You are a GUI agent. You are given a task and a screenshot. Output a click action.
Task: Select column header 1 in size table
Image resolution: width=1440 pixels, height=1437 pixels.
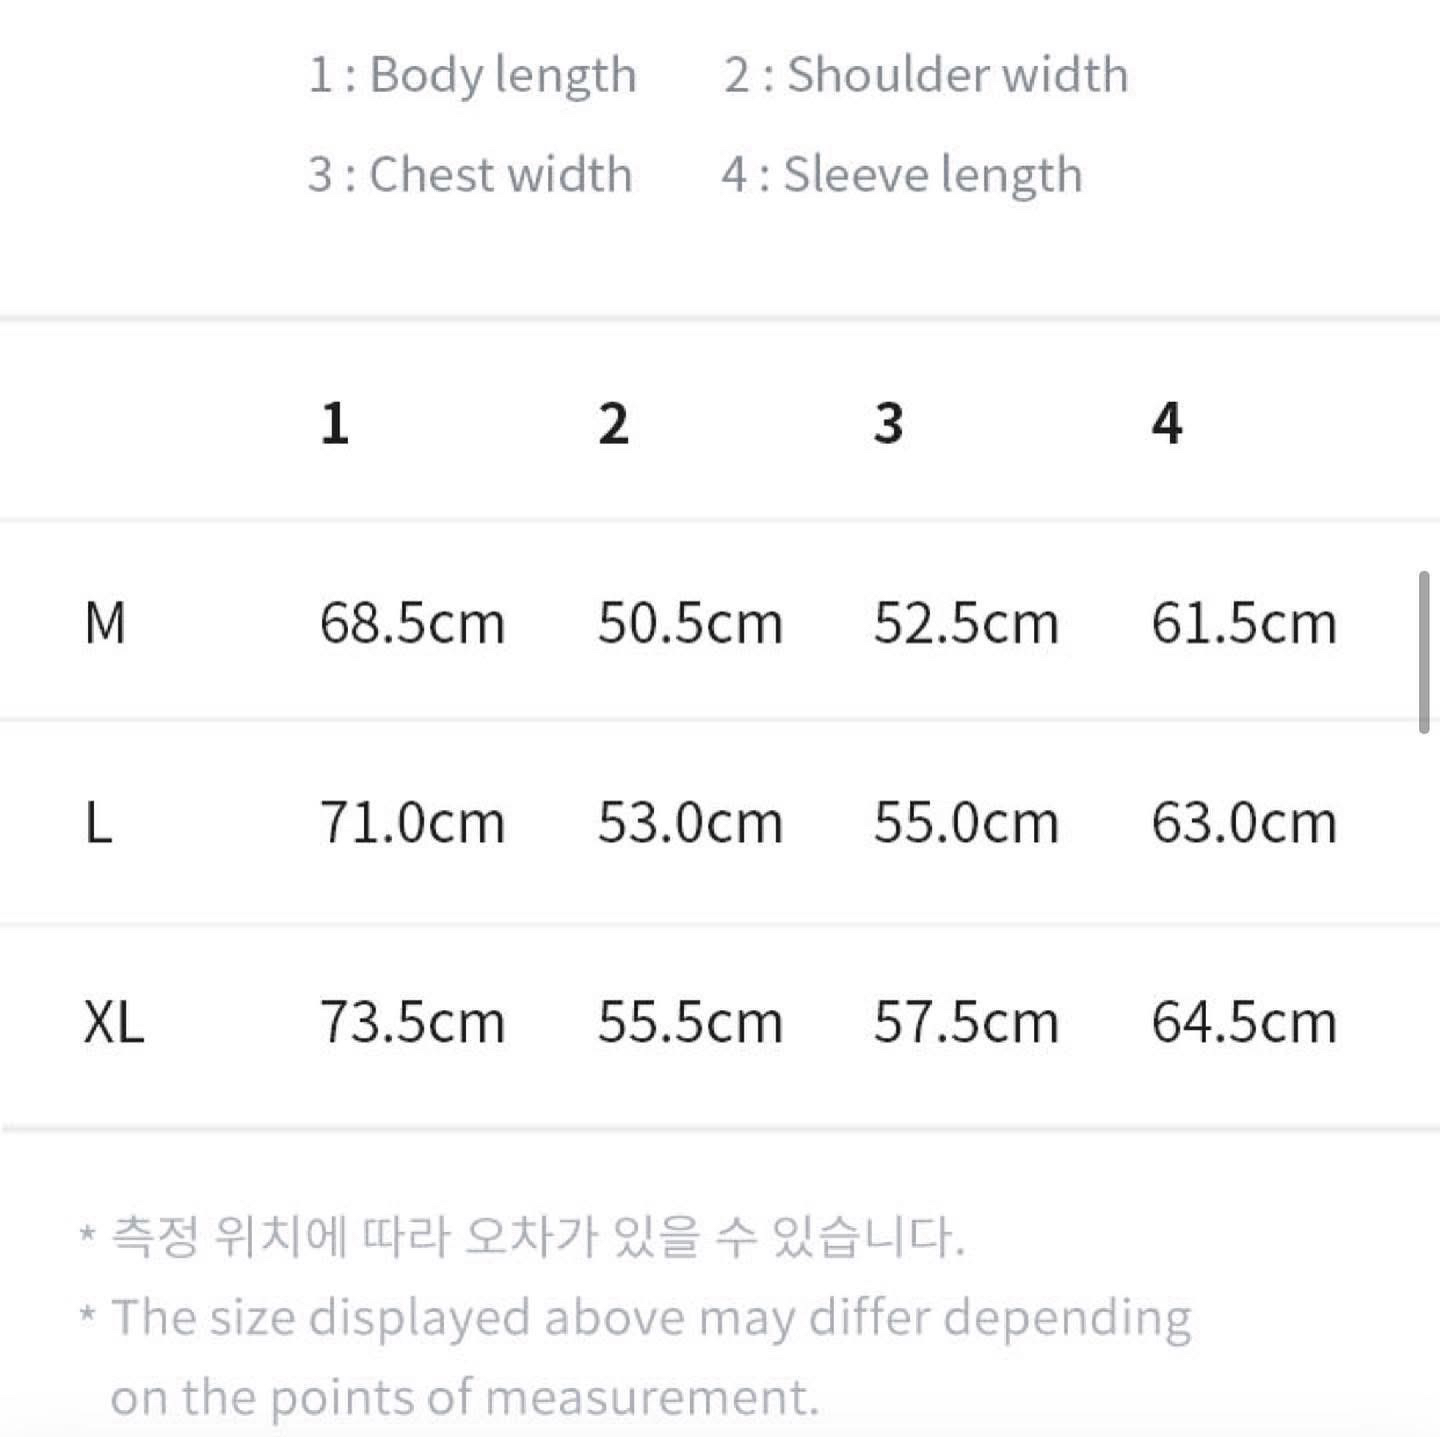point(335,423)
